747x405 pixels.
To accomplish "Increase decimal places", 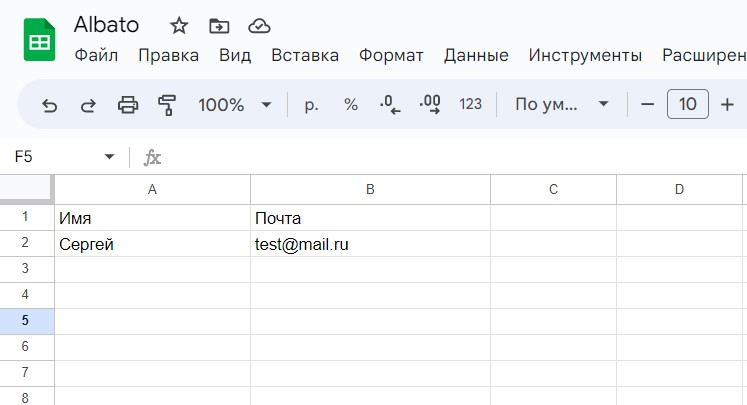I will point(430,104).
